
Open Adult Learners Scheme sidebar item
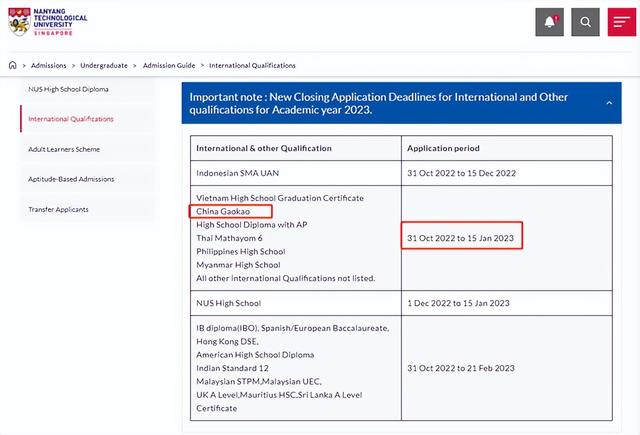(x=64, y=149)
